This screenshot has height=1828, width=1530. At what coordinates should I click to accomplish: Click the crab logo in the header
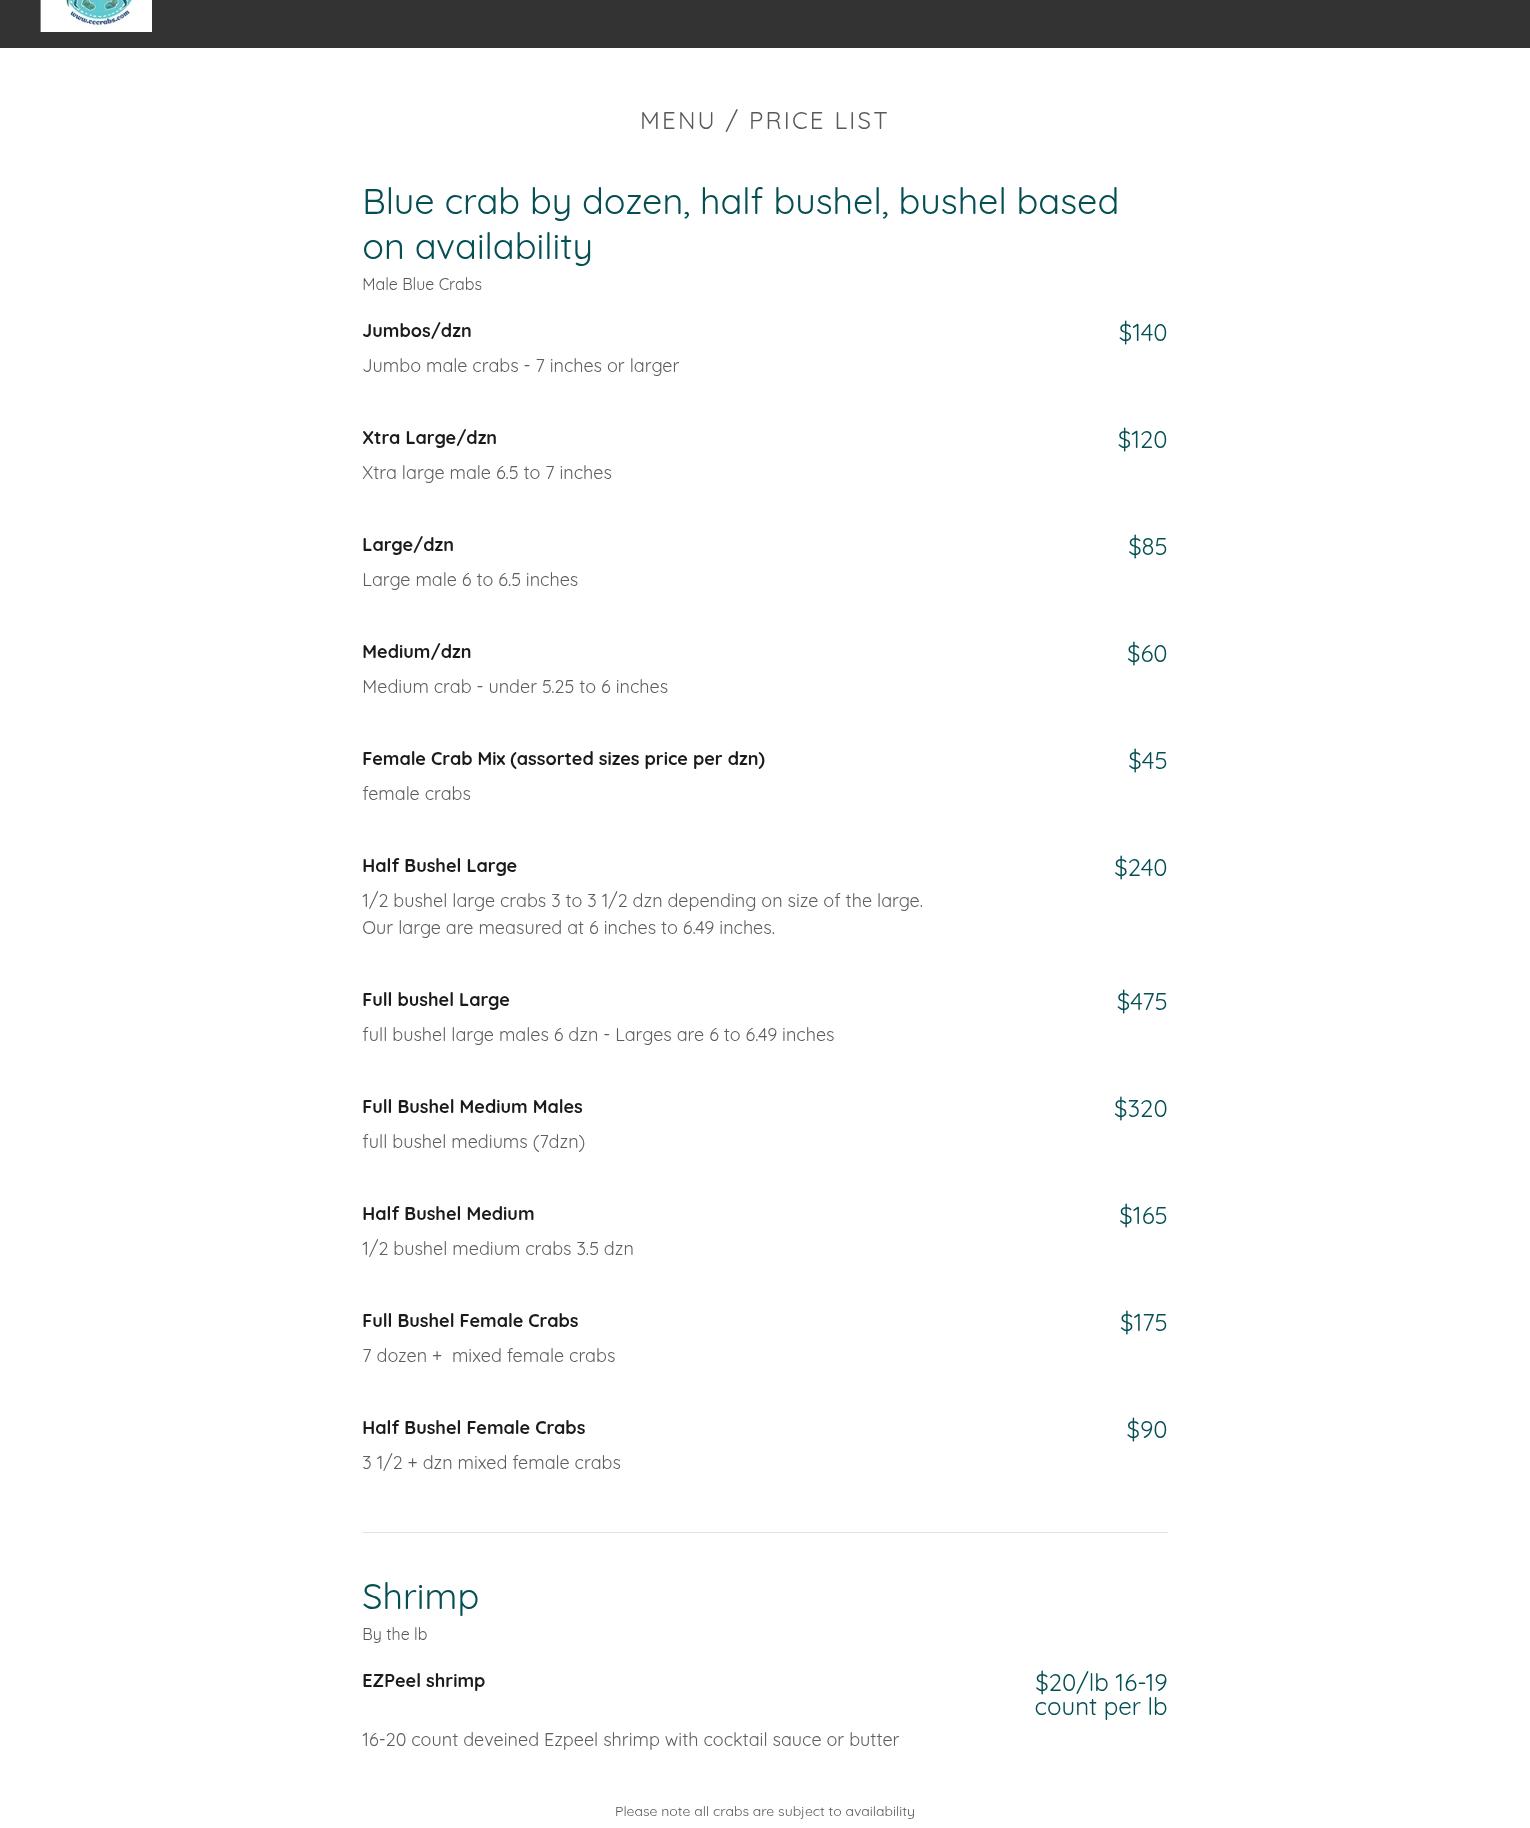(96, 14)
